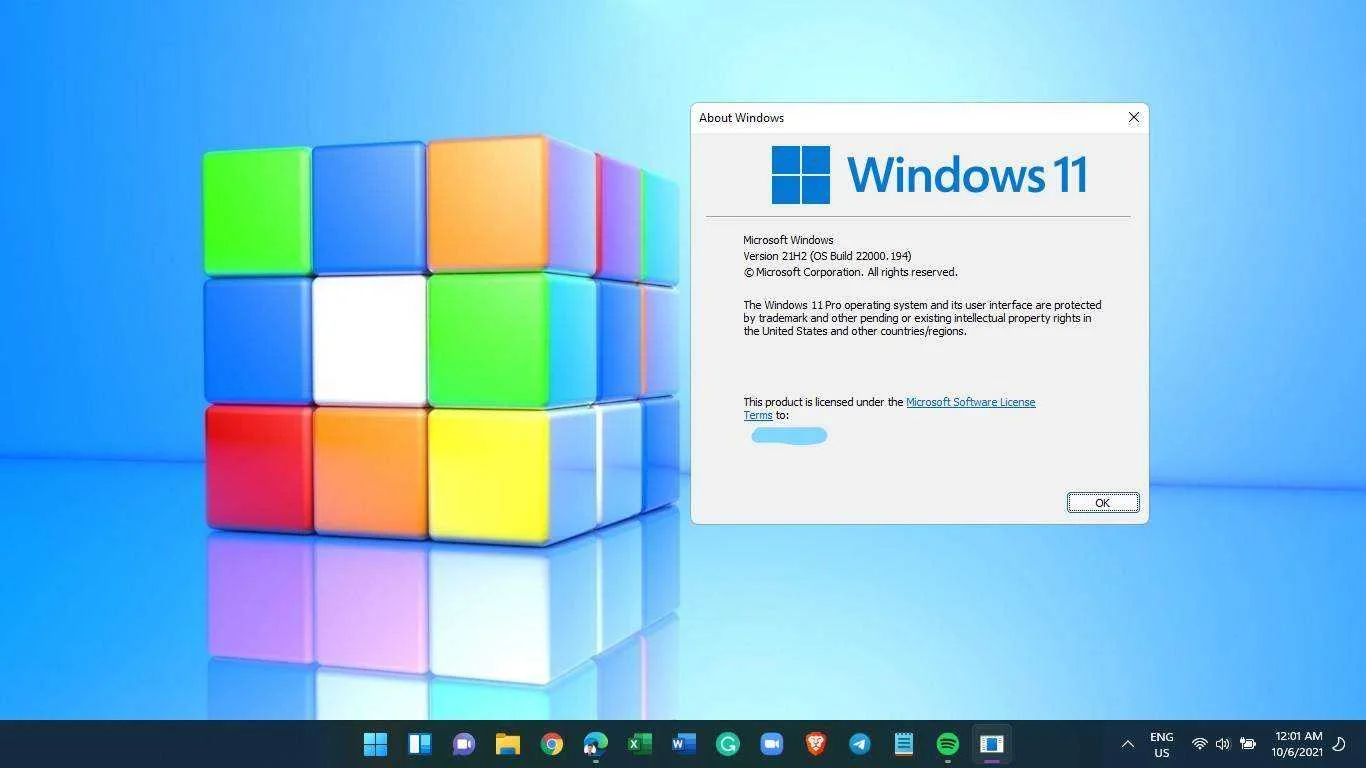Launch Word from the taskbar
This screenshot has width=1366, height=768.
point(684,744)
